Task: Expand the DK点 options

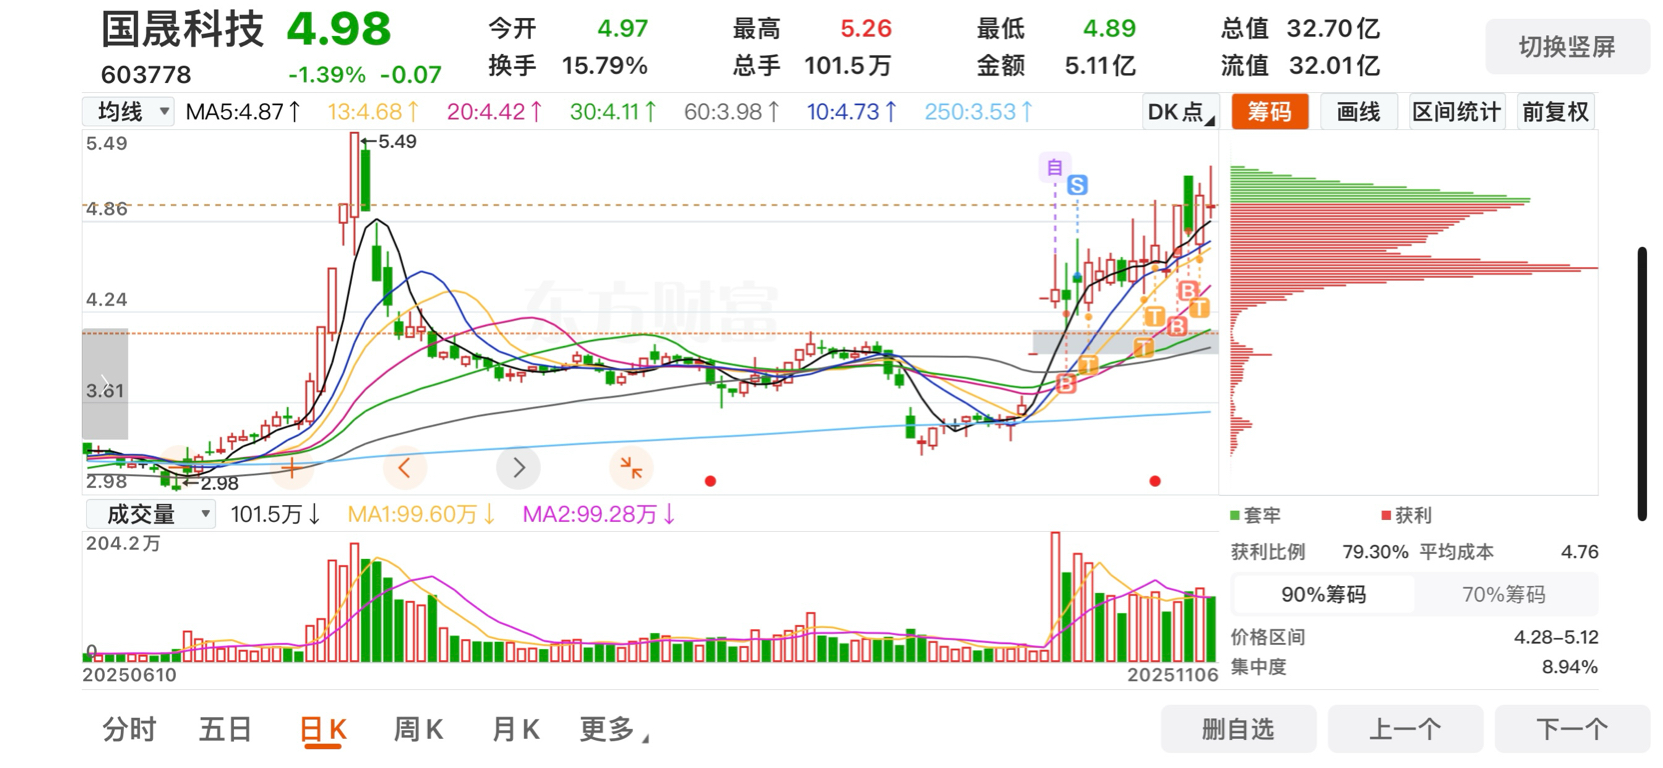Action: pos(1181,112)
